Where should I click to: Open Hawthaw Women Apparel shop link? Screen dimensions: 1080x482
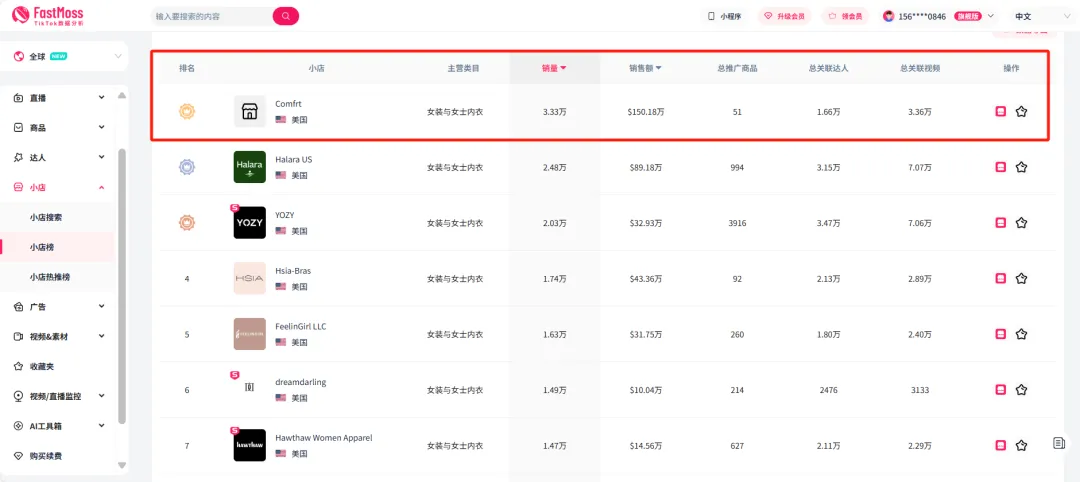[x=324, y=438]
